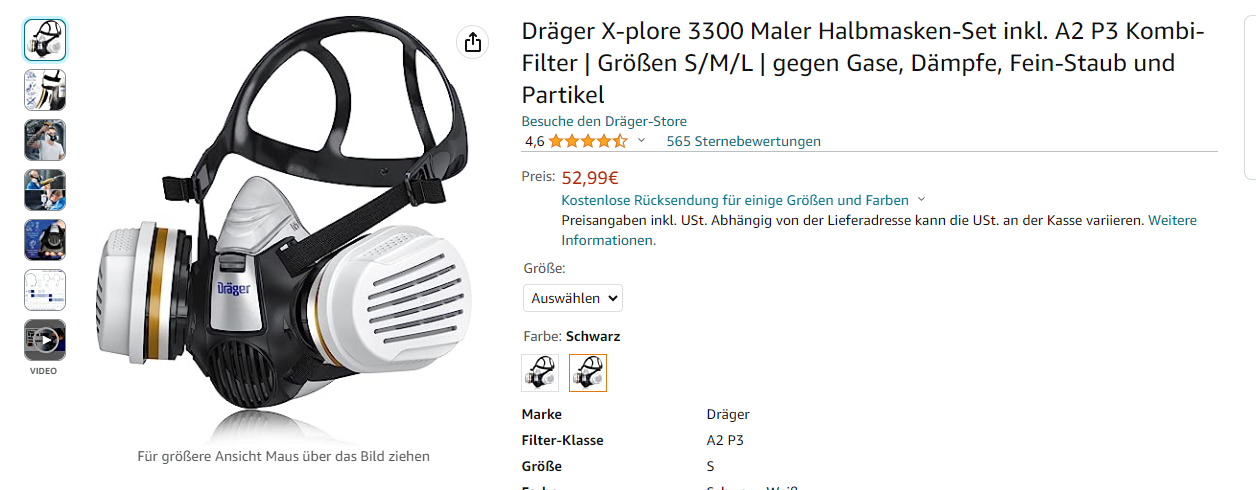Show fourth thumbnail with worker spraying

pyautogui.click(x=45, y=190)
